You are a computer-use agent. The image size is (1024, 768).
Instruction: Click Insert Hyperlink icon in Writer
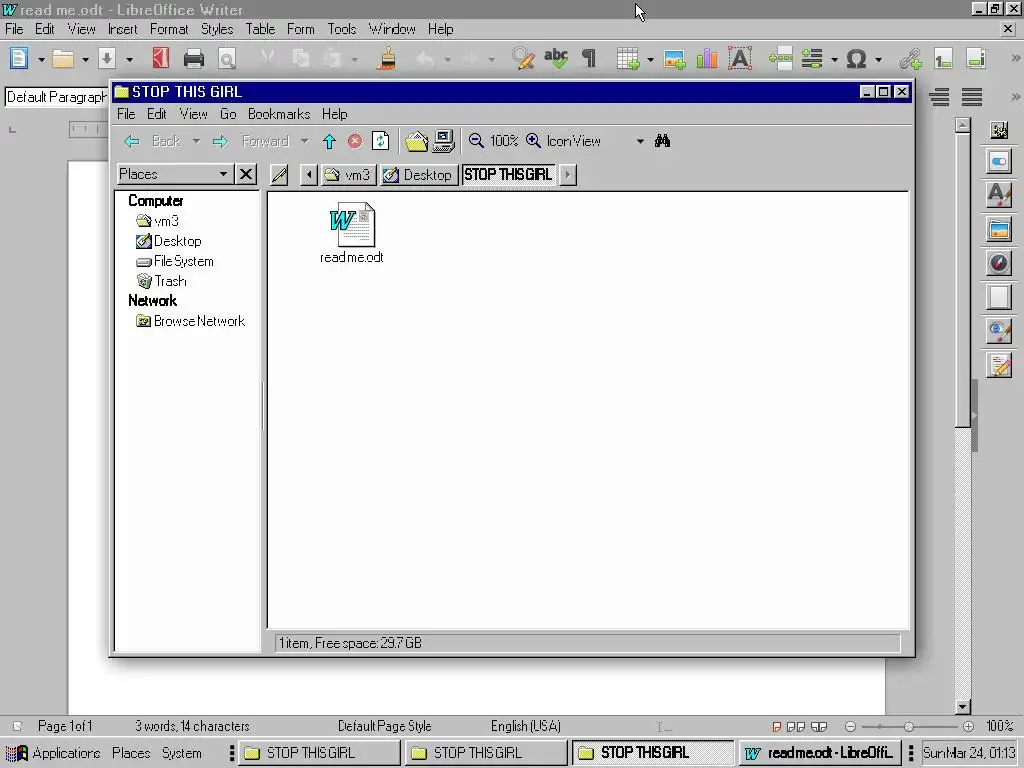click(x=910, y=59)
